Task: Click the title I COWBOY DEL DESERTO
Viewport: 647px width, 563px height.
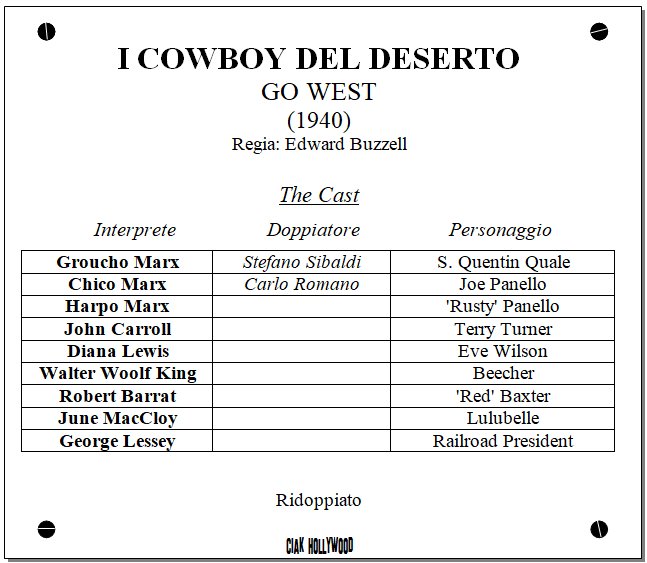Action: (x=318, y=59)
